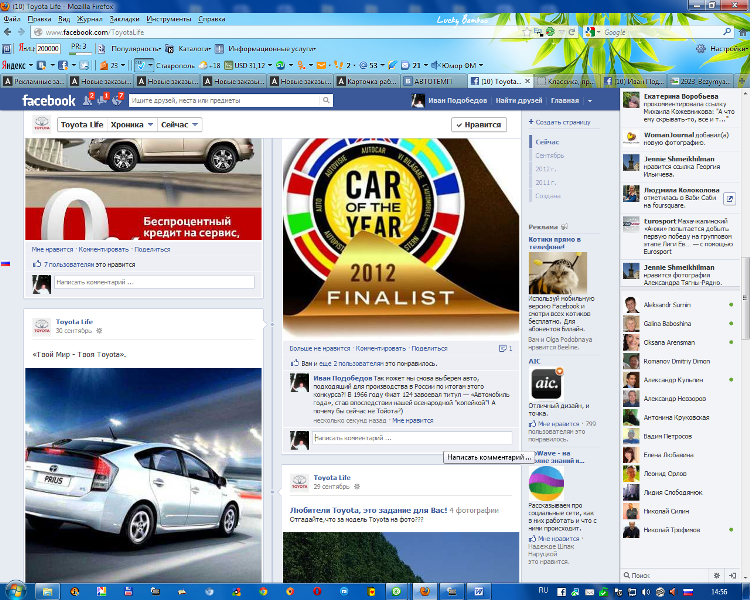Viewport: 750px width, 600px height.
Task: Open the Файл menu
Action: (12, 19)
